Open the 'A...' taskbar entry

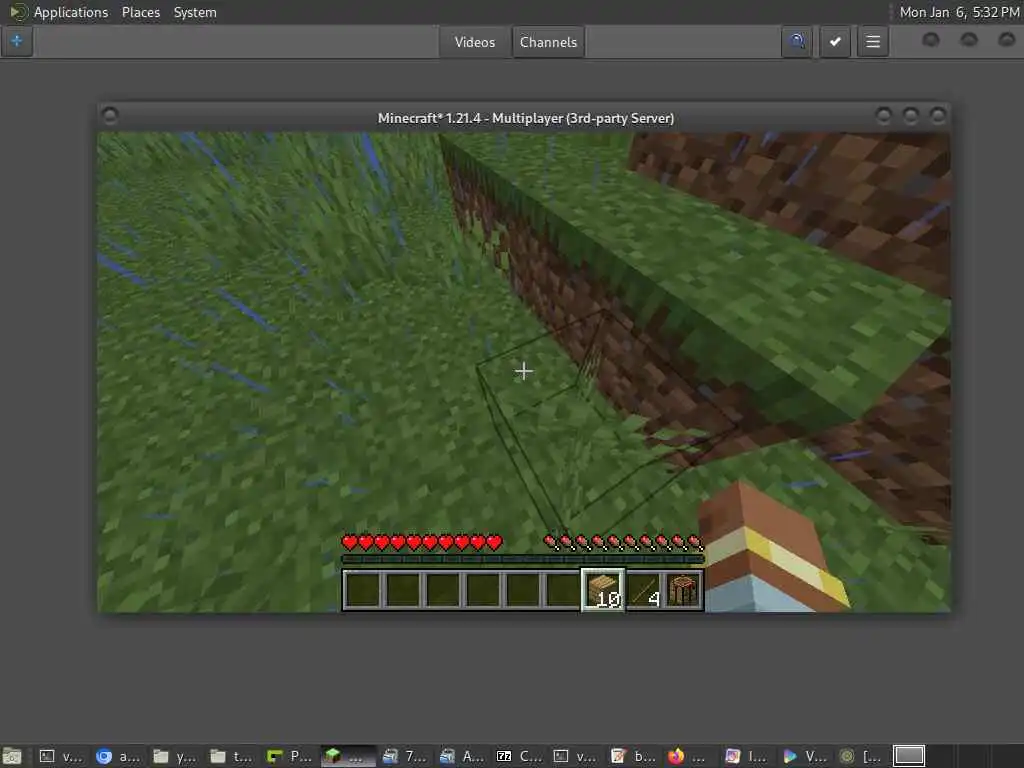pos(461,756)
